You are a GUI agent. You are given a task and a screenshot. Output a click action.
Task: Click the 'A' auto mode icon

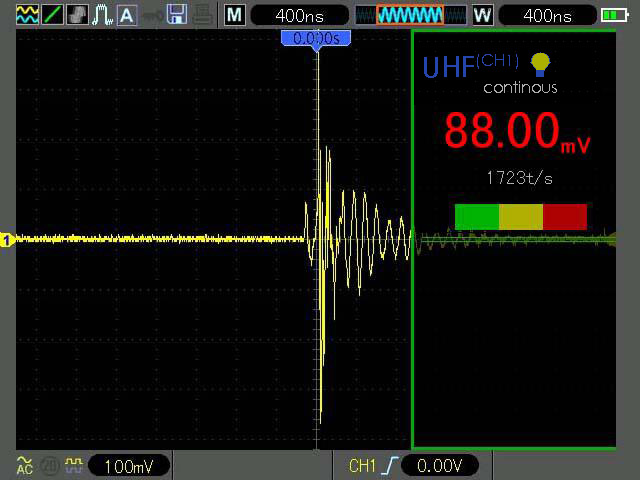click(127, 16)
